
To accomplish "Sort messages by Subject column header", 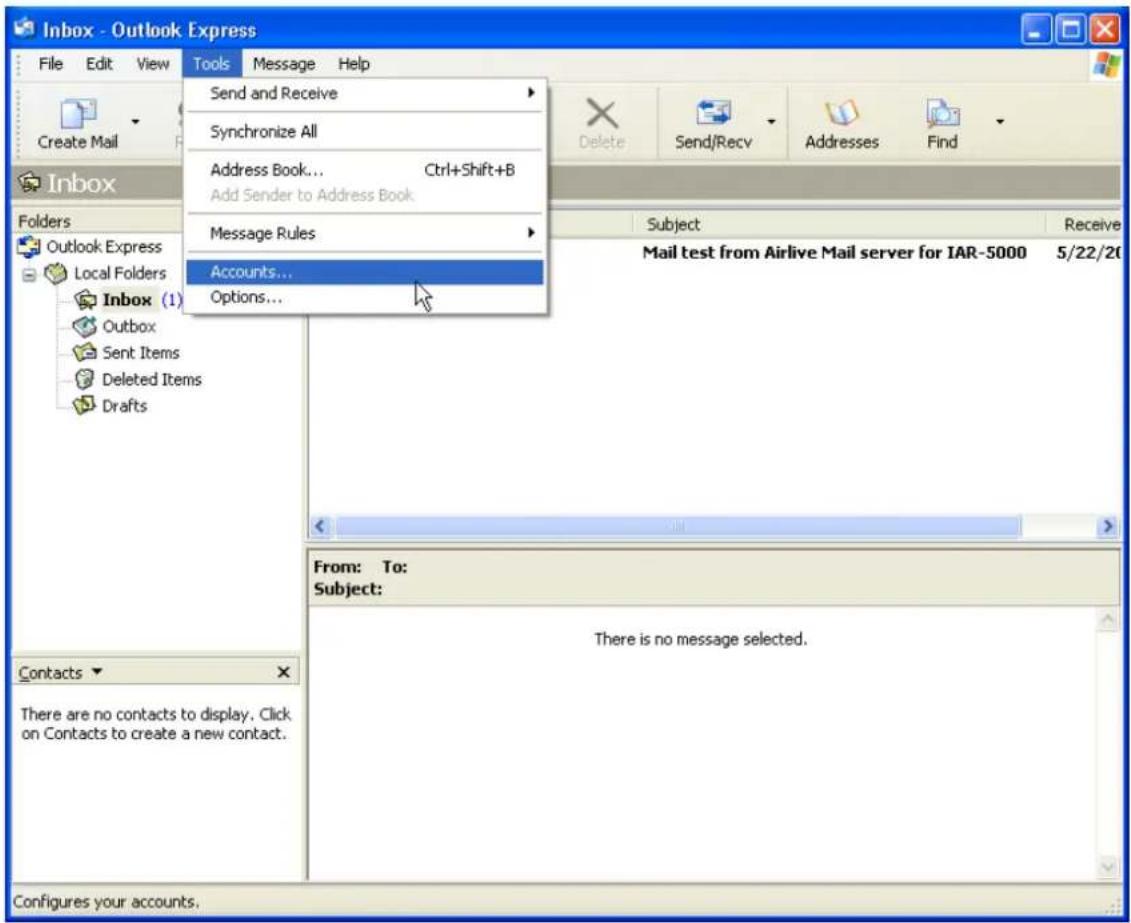I will click(840, 224).
